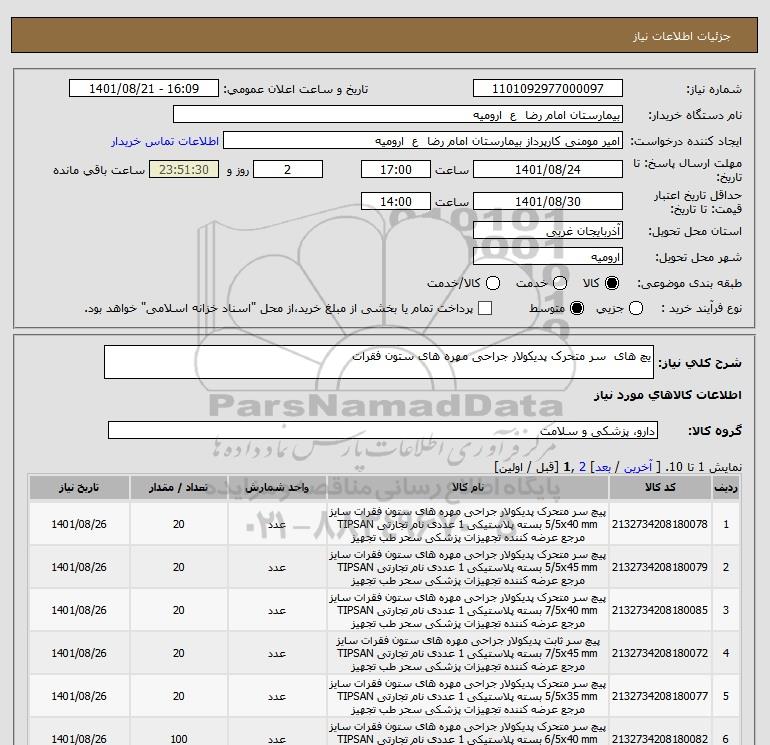Screen dimensions: 770x745
Task: Click the price validity date 1401/08/30
Action: pos(548,201)
